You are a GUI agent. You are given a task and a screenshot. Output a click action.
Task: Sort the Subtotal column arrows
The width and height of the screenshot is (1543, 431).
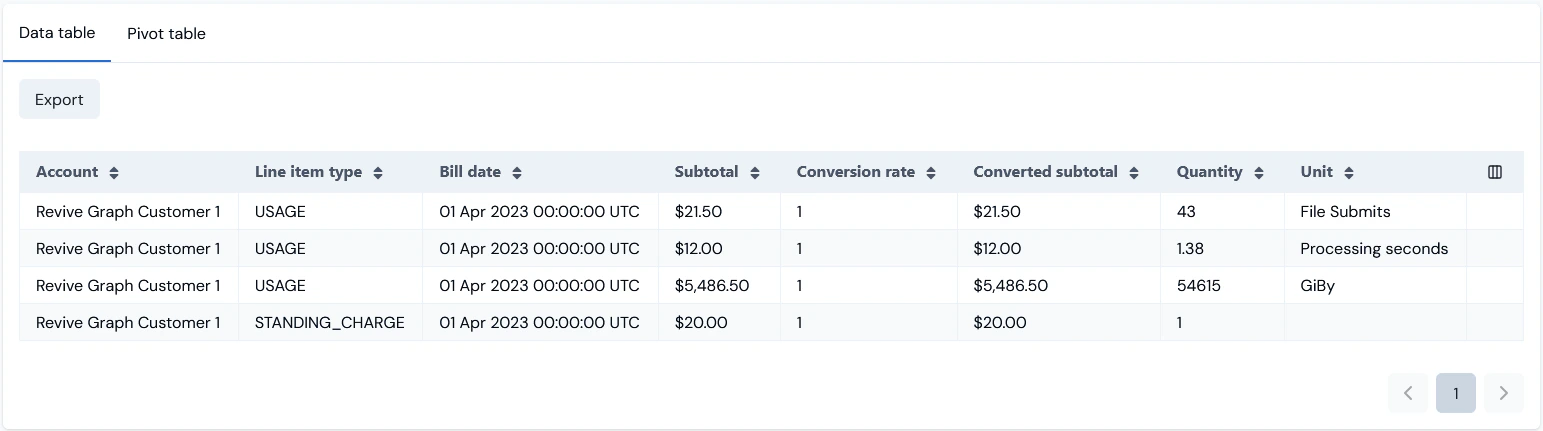pos(755,173)
